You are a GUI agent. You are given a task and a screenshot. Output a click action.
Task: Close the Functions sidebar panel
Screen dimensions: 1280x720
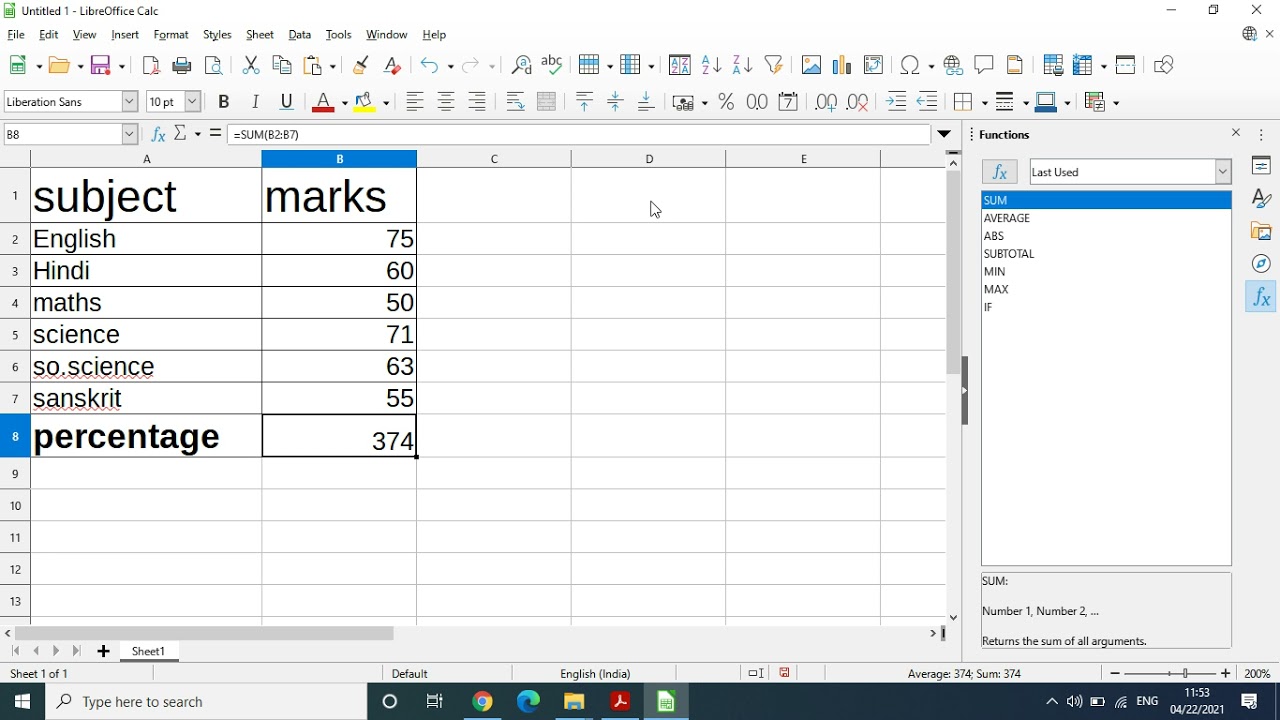coord(1236,133)
